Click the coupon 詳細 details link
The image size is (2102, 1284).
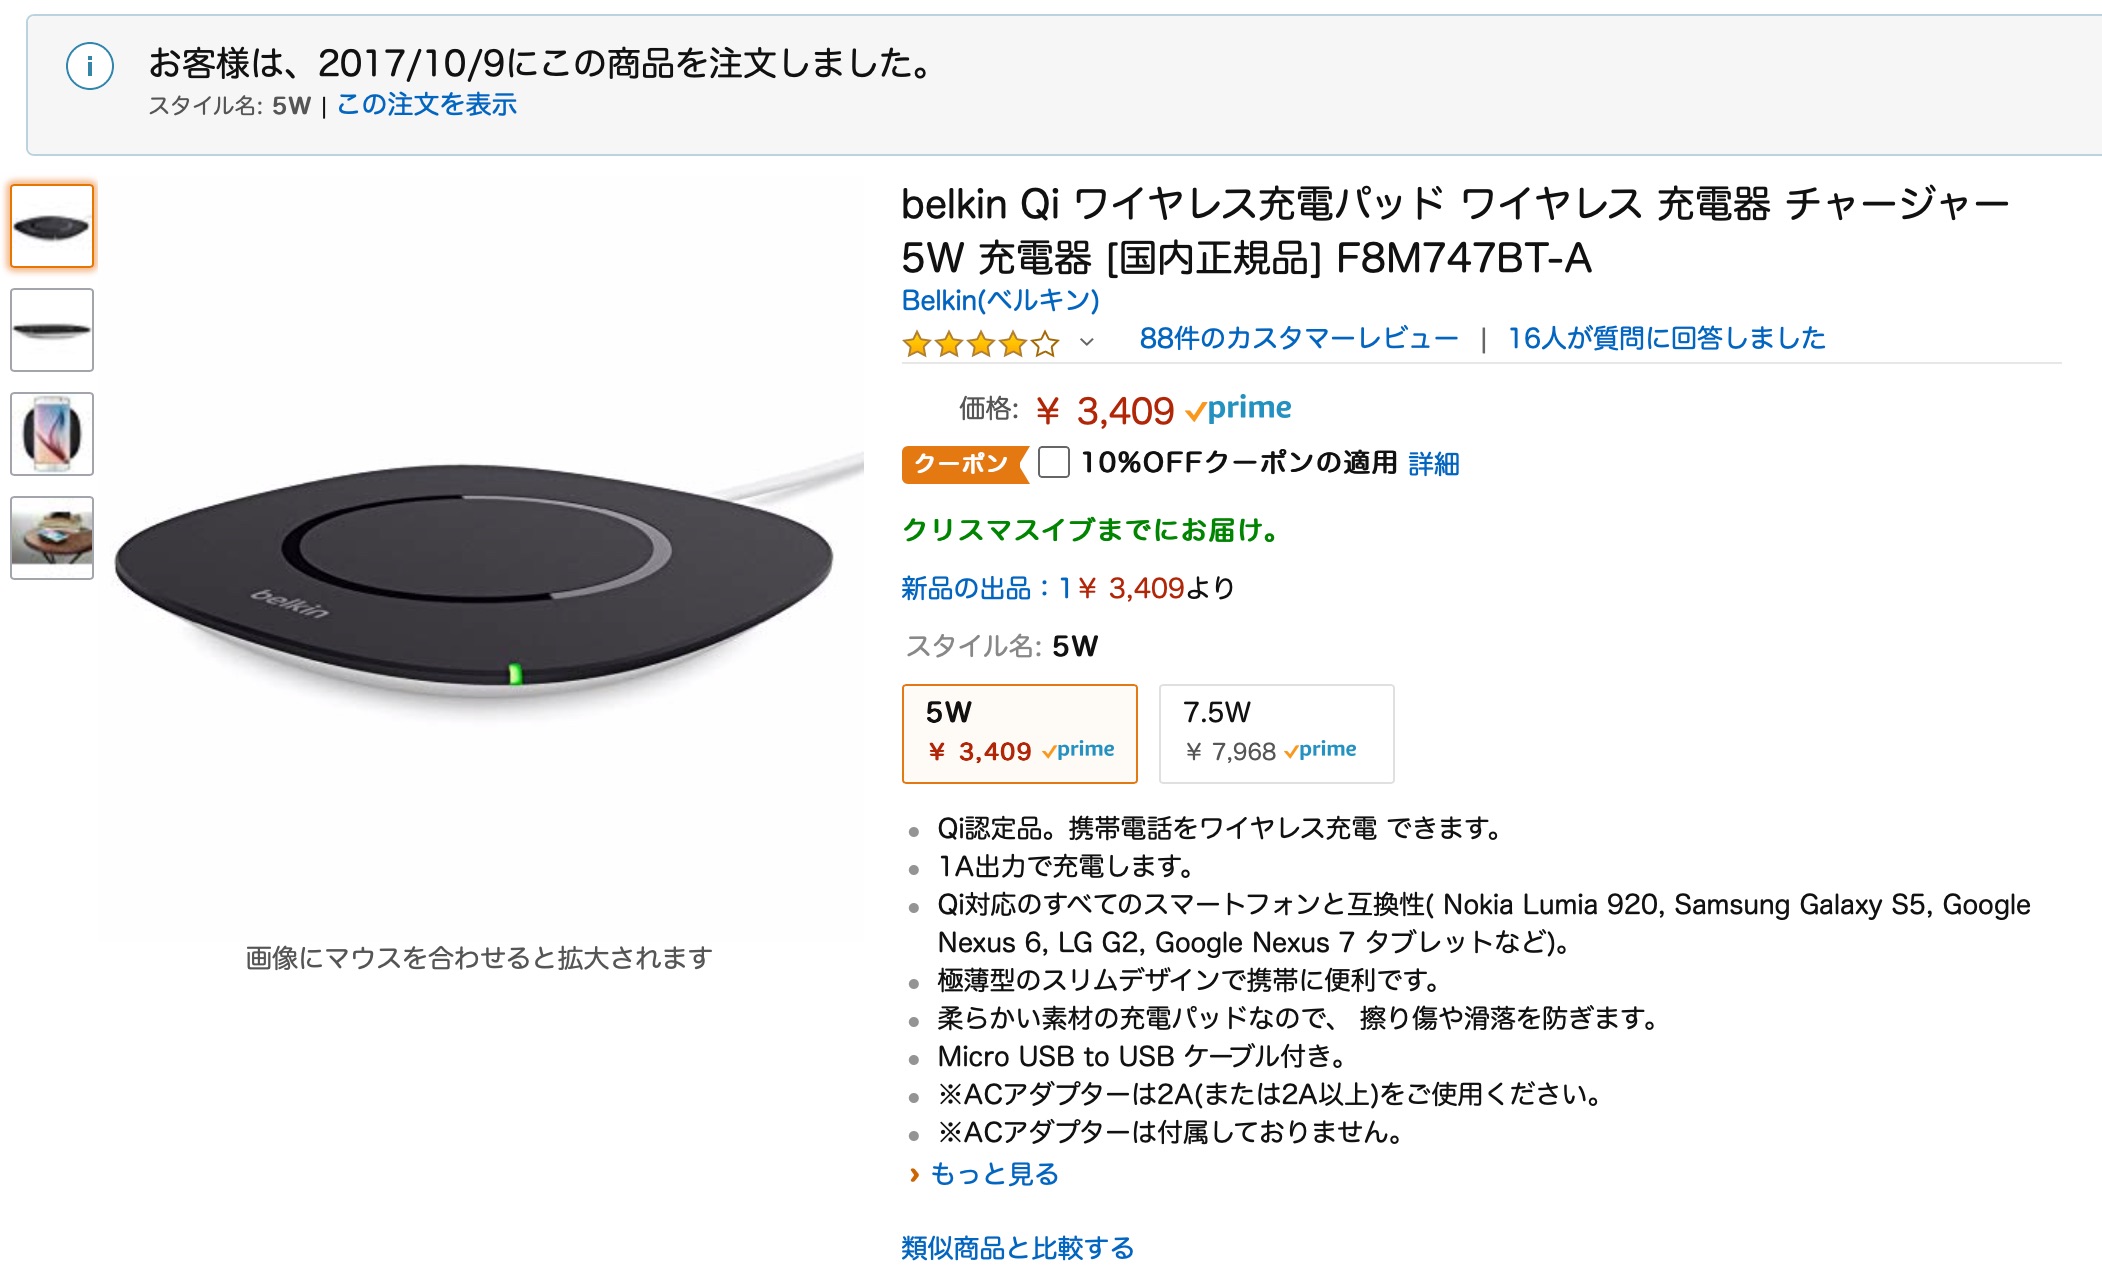pyautogui.click(x=1433, y=464)
